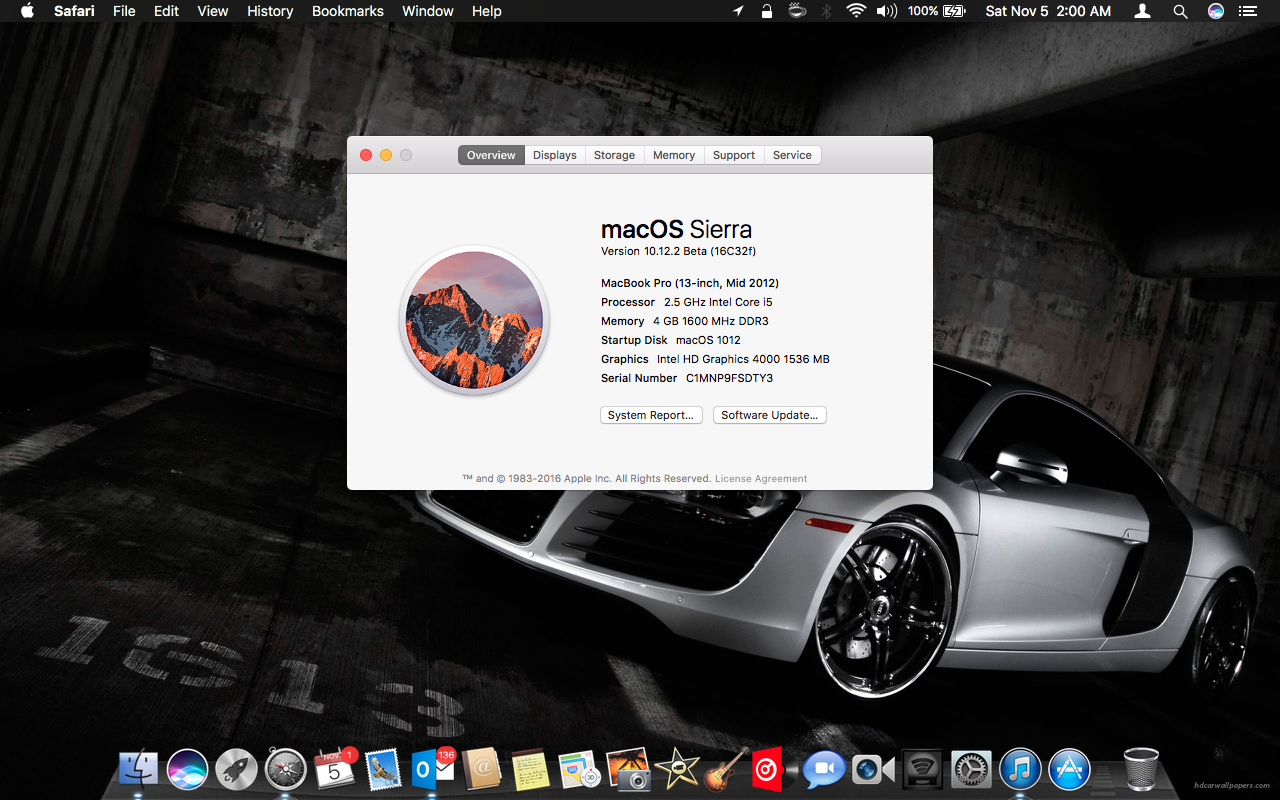Select the Overview tab
The height and width of the screenshot is (800, 1280).
tap(491, 155)
